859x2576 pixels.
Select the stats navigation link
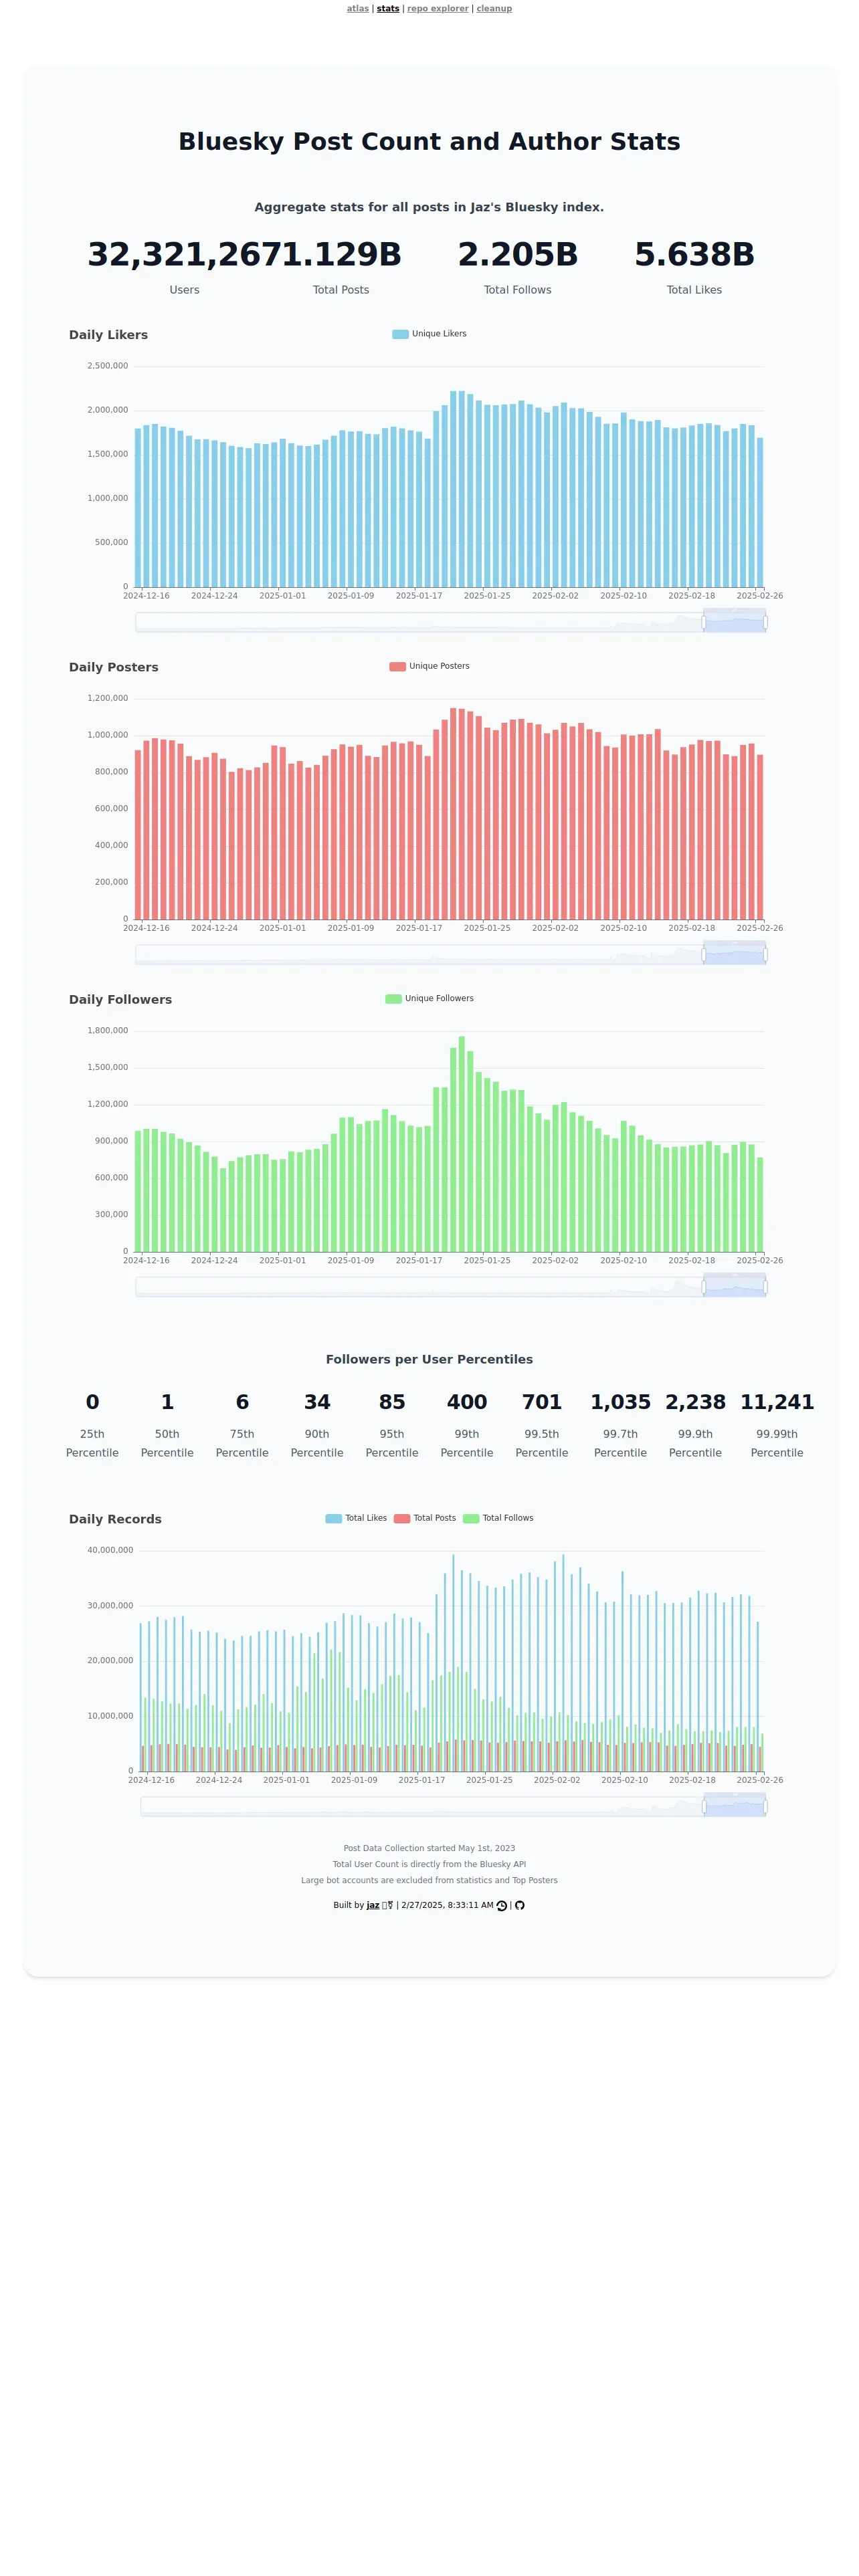coord(388,8)
